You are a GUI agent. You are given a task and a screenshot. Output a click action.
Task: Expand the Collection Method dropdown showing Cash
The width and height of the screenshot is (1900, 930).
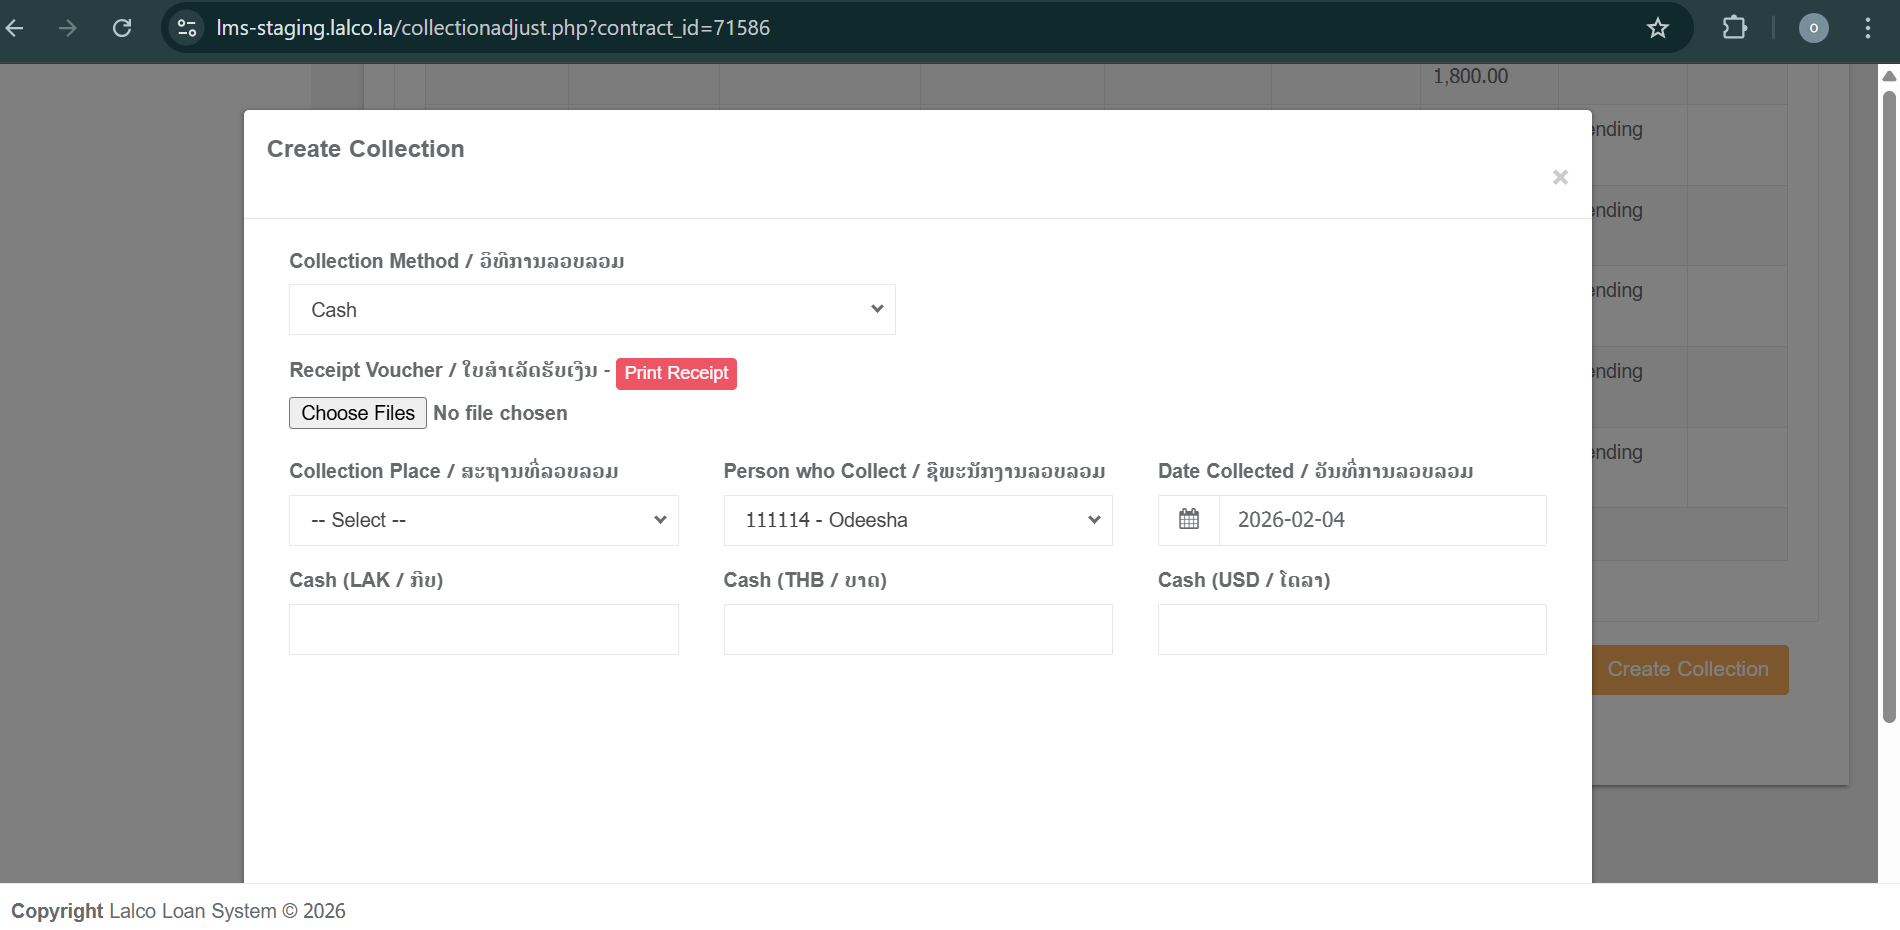592,310
